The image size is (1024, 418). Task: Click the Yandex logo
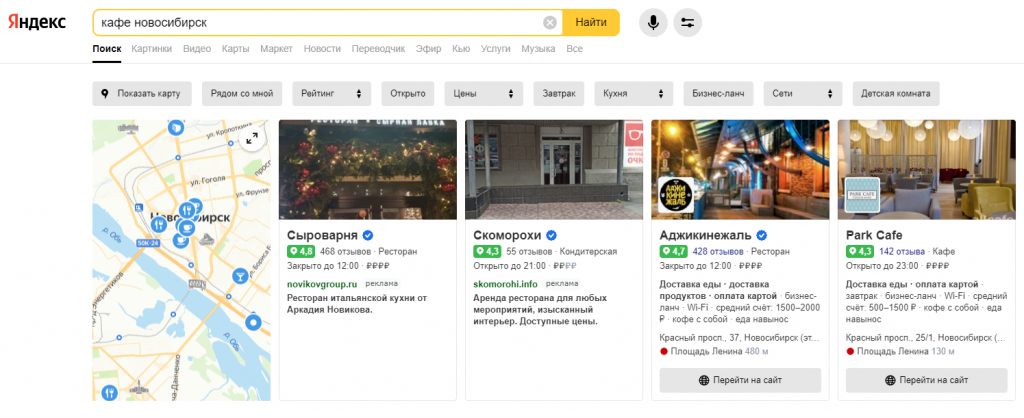37,22
